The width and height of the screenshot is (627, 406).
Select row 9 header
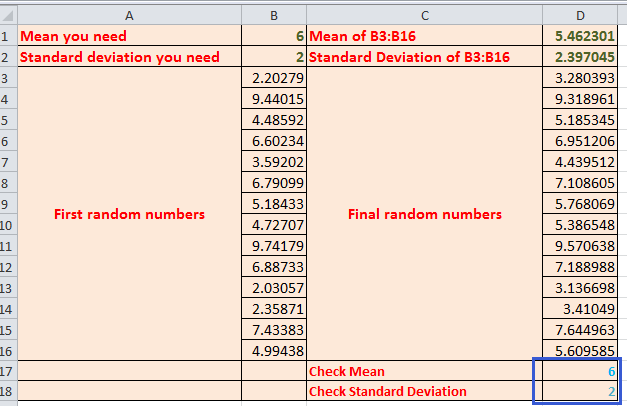tap(8, 204)
